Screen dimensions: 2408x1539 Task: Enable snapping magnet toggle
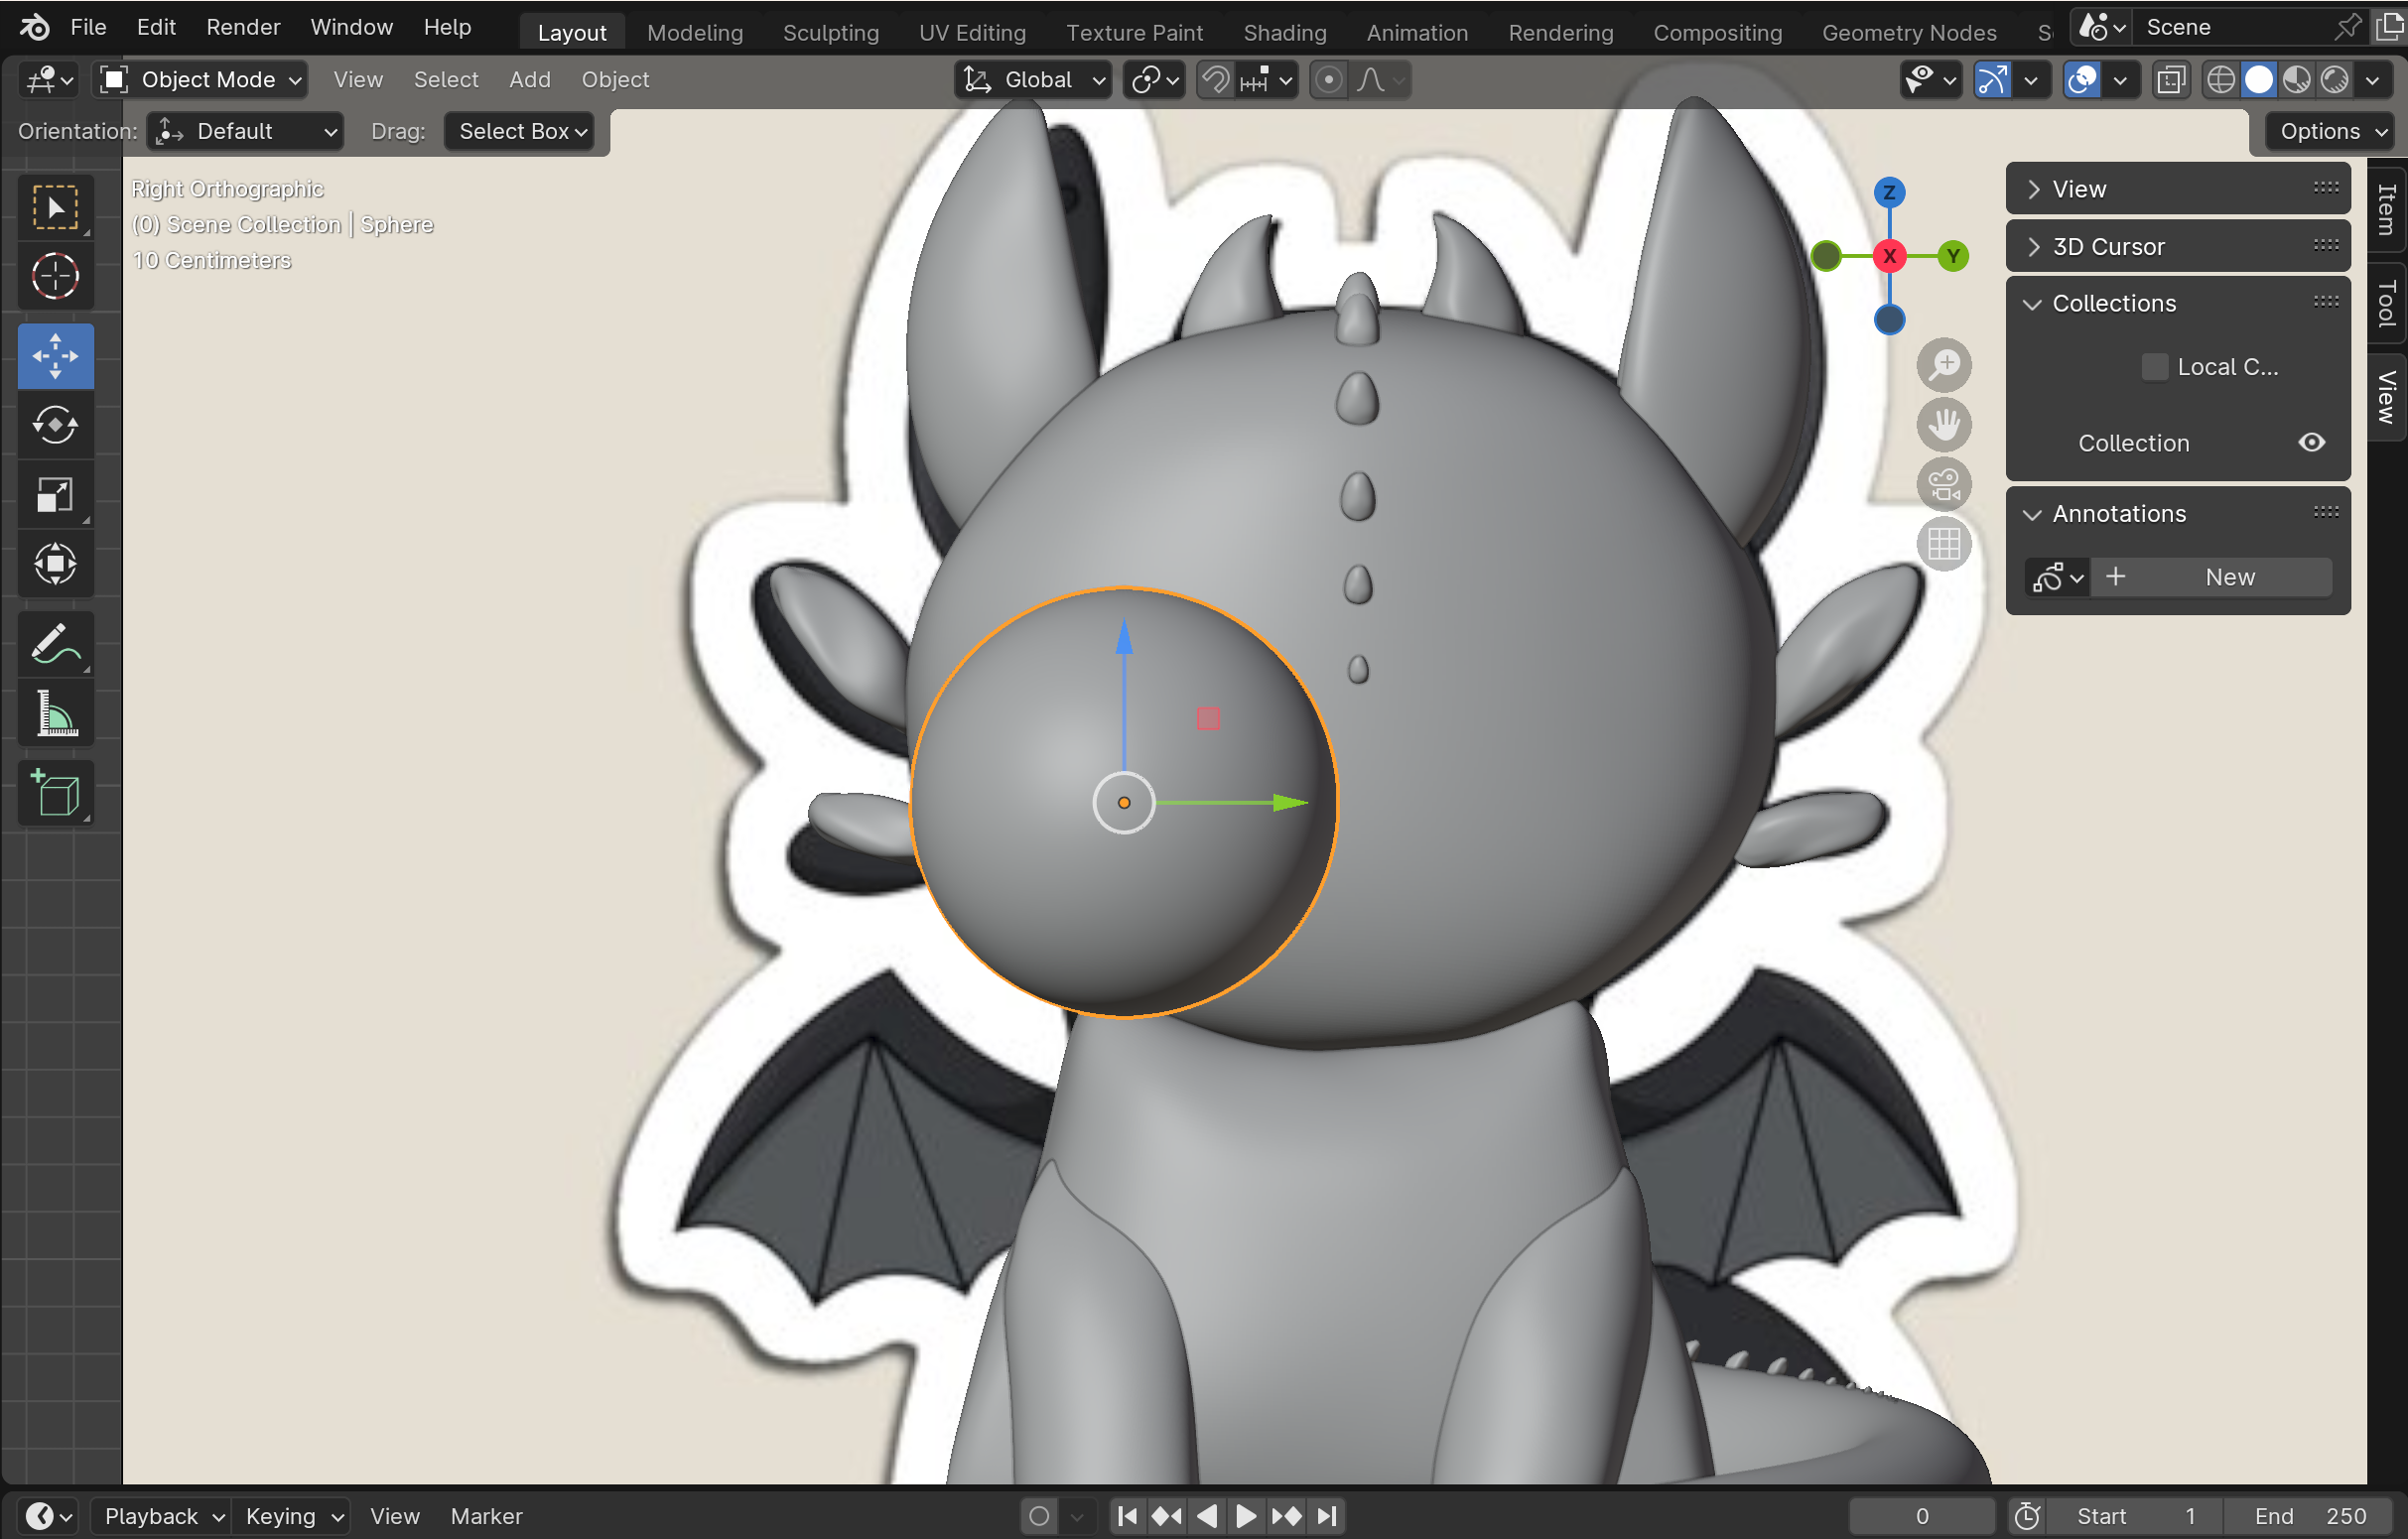[1215, 79]
